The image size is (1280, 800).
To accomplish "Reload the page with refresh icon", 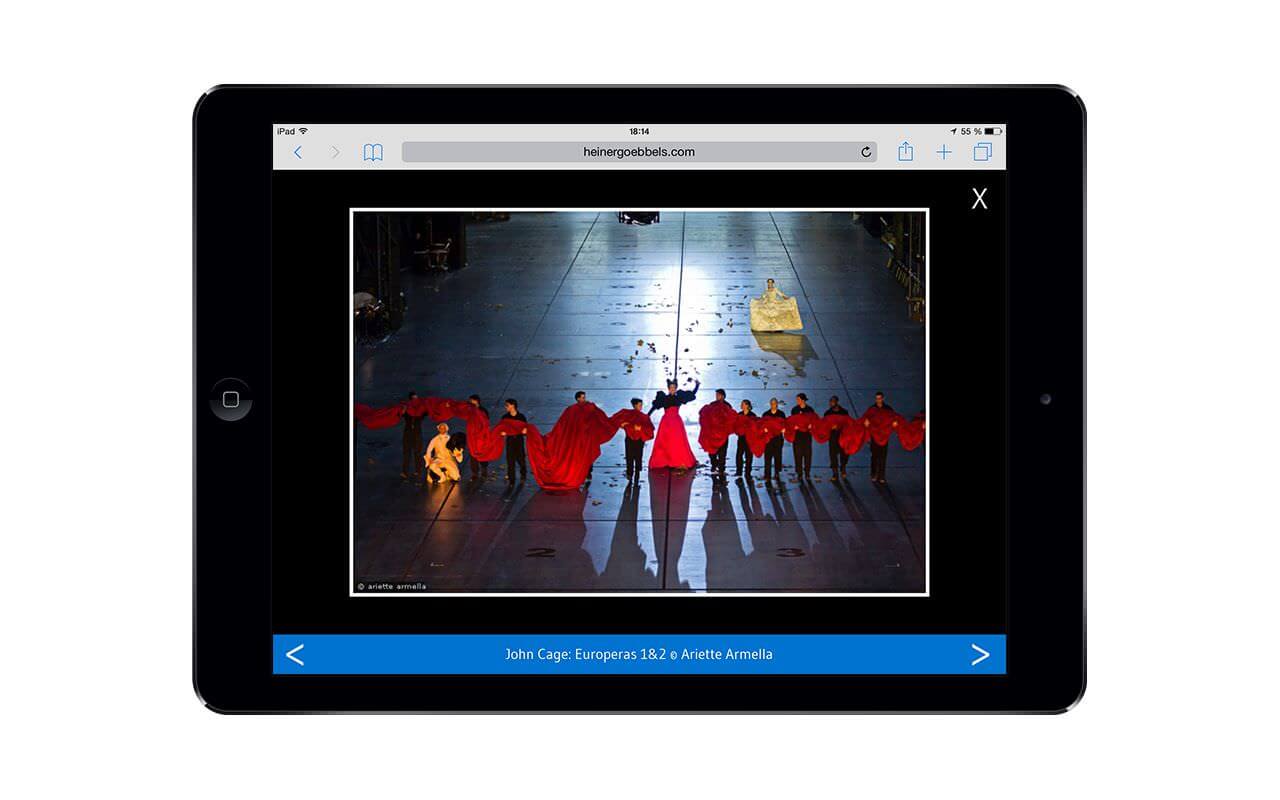I will tap(866, 152).
